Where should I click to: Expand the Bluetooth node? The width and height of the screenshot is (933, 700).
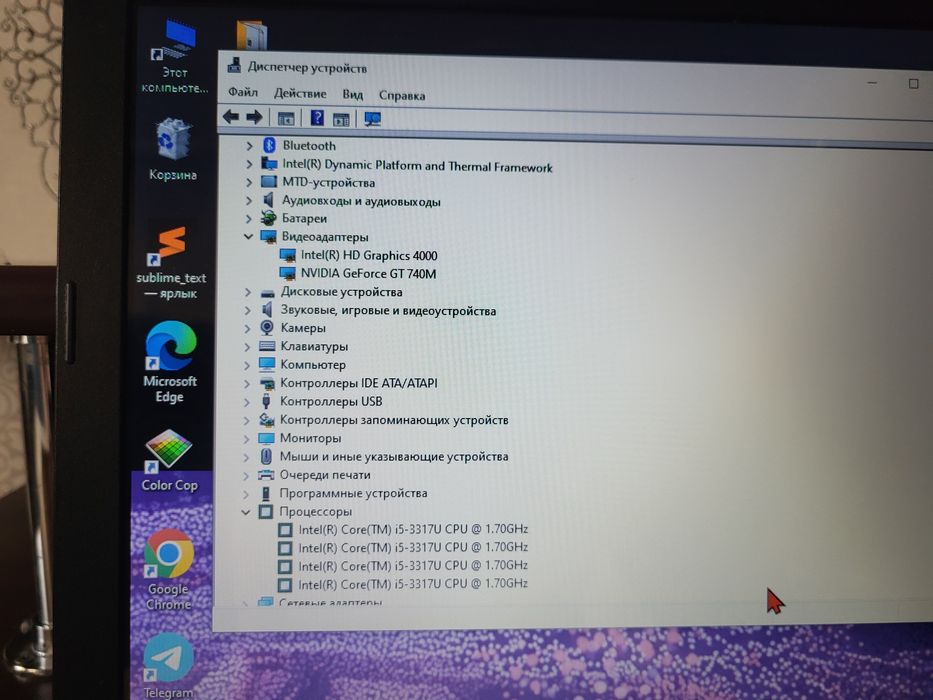coord(249,145)
